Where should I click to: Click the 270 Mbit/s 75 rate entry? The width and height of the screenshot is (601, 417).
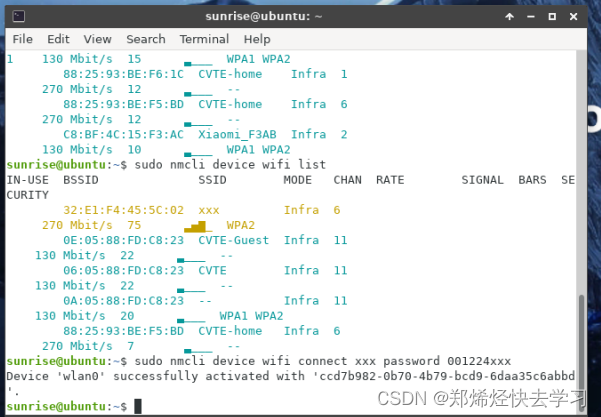coord(92,225)
